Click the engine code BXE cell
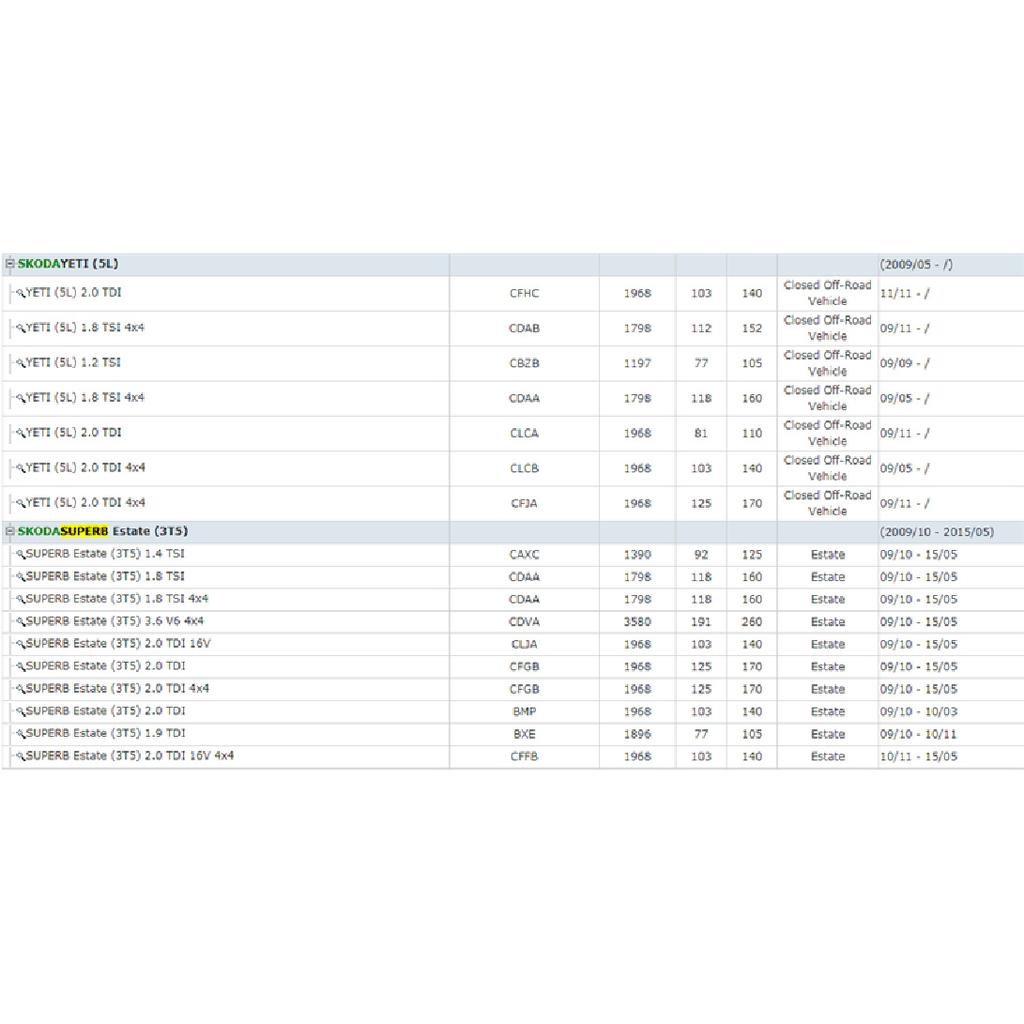This screenshot has width=1024, height=1024. coord(524,734)
